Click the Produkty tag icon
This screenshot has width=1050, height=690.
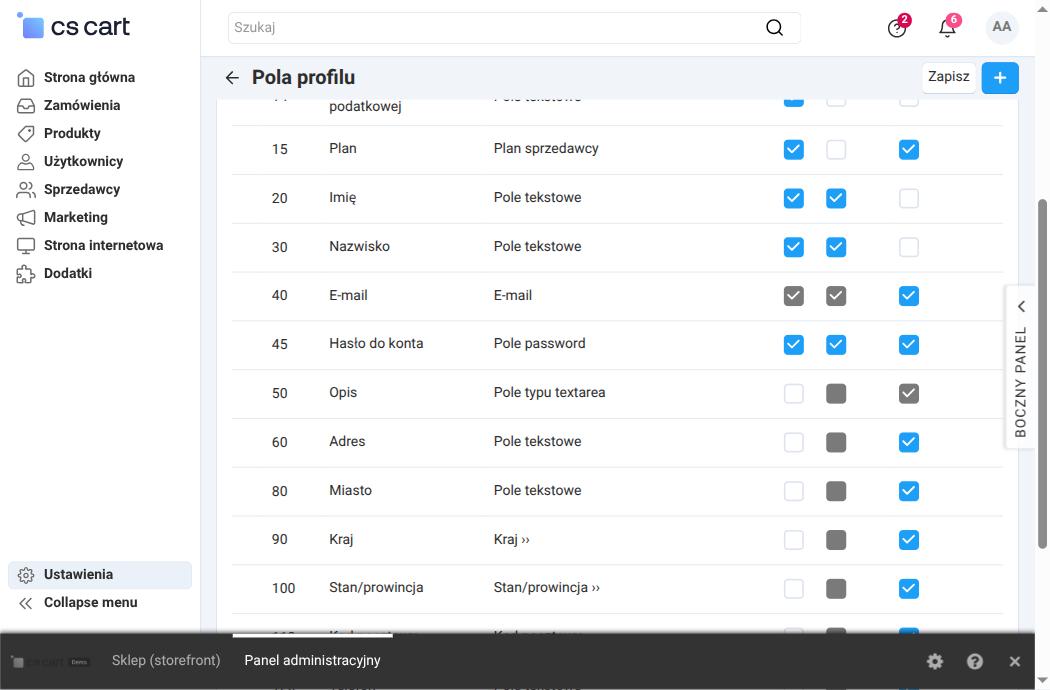pos(25,133)
